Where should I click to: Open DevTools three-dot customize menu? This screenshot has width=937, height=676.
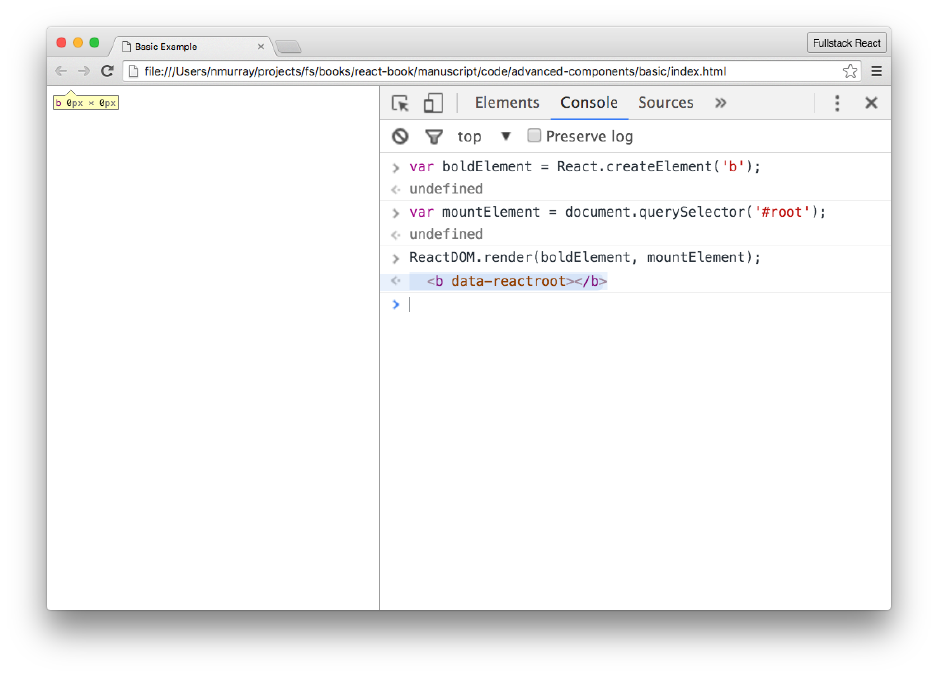click(837, 103)
